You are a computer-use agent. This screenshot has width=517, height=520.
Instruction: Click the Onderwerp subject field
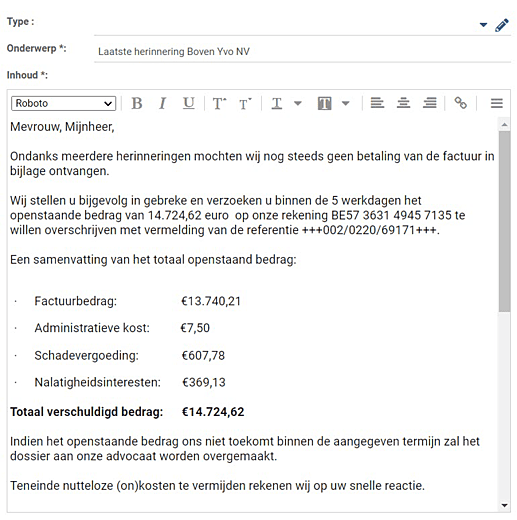point(302,51)
